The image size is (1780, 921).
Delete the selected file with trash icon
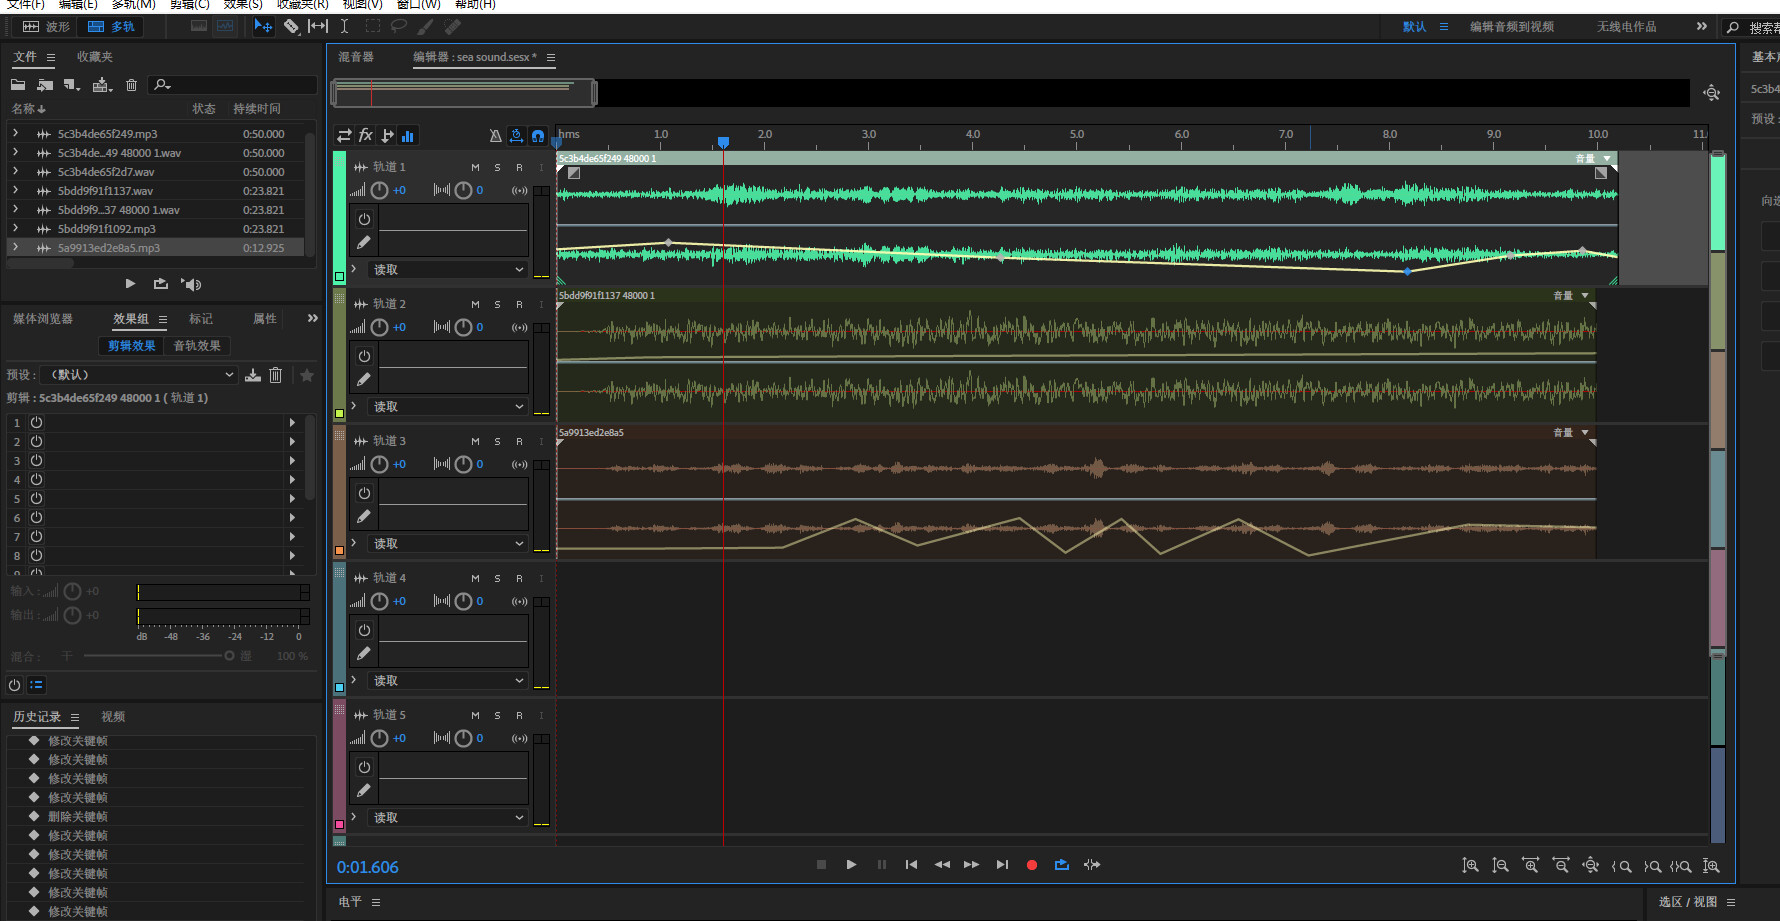click(131, 85)
